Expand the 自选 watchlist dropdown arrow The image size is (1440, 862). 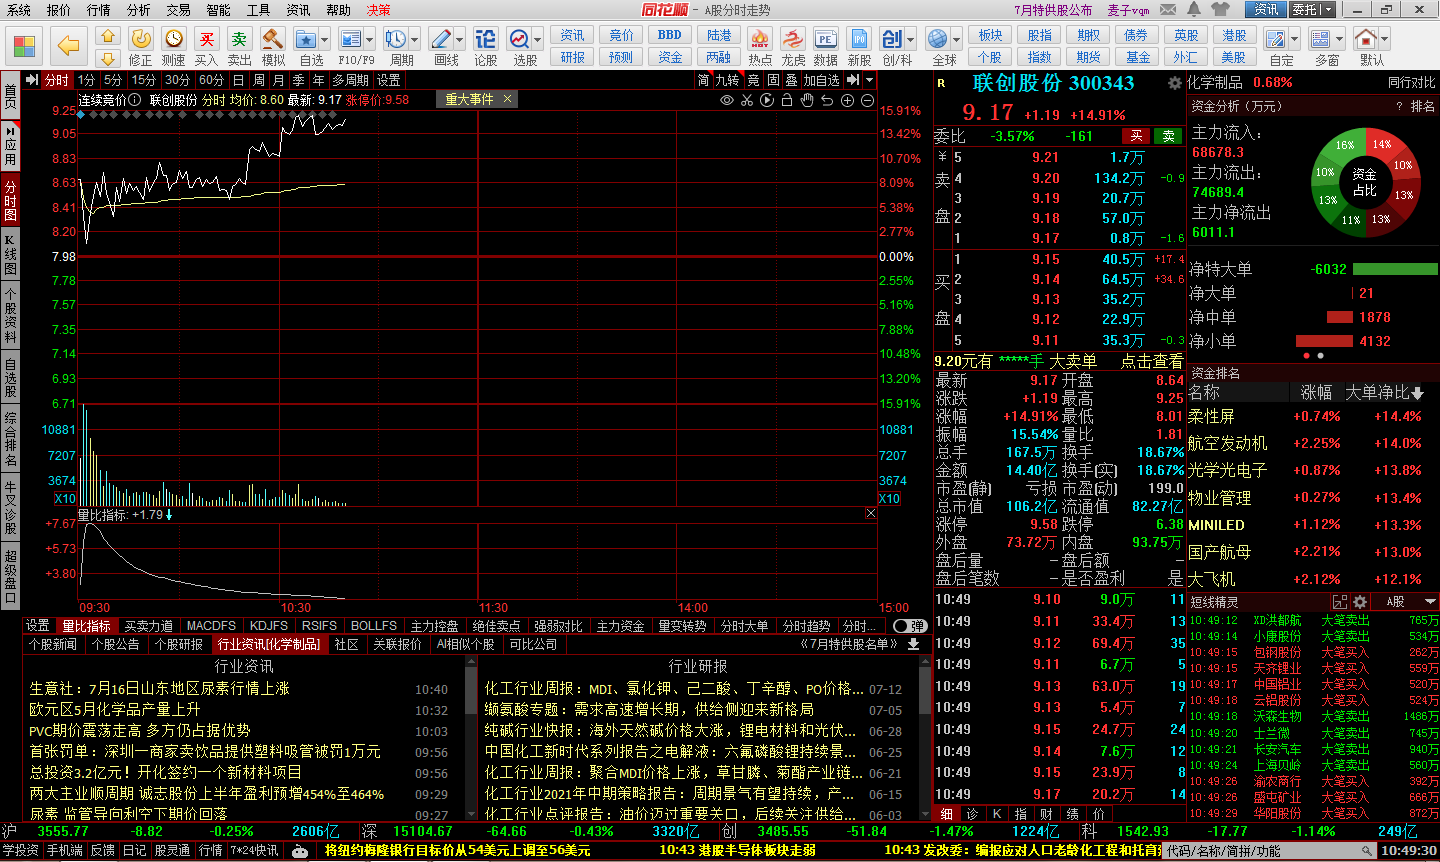point(324,41)
